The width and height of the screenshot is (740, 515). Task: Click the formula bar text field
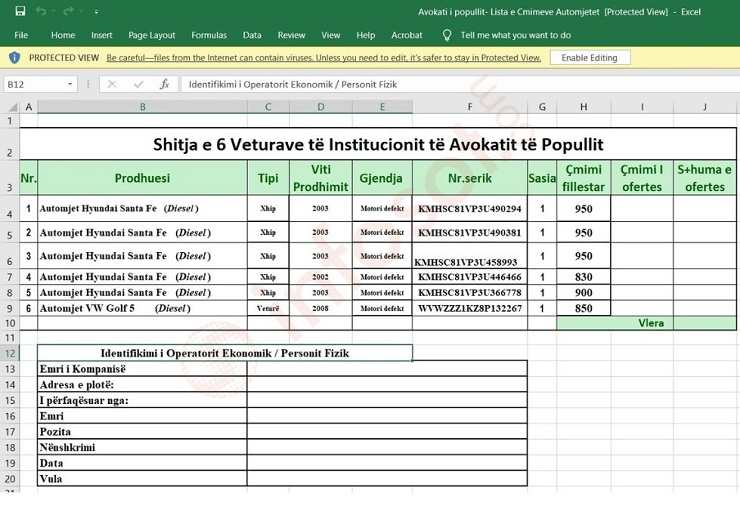coord(450,85)
